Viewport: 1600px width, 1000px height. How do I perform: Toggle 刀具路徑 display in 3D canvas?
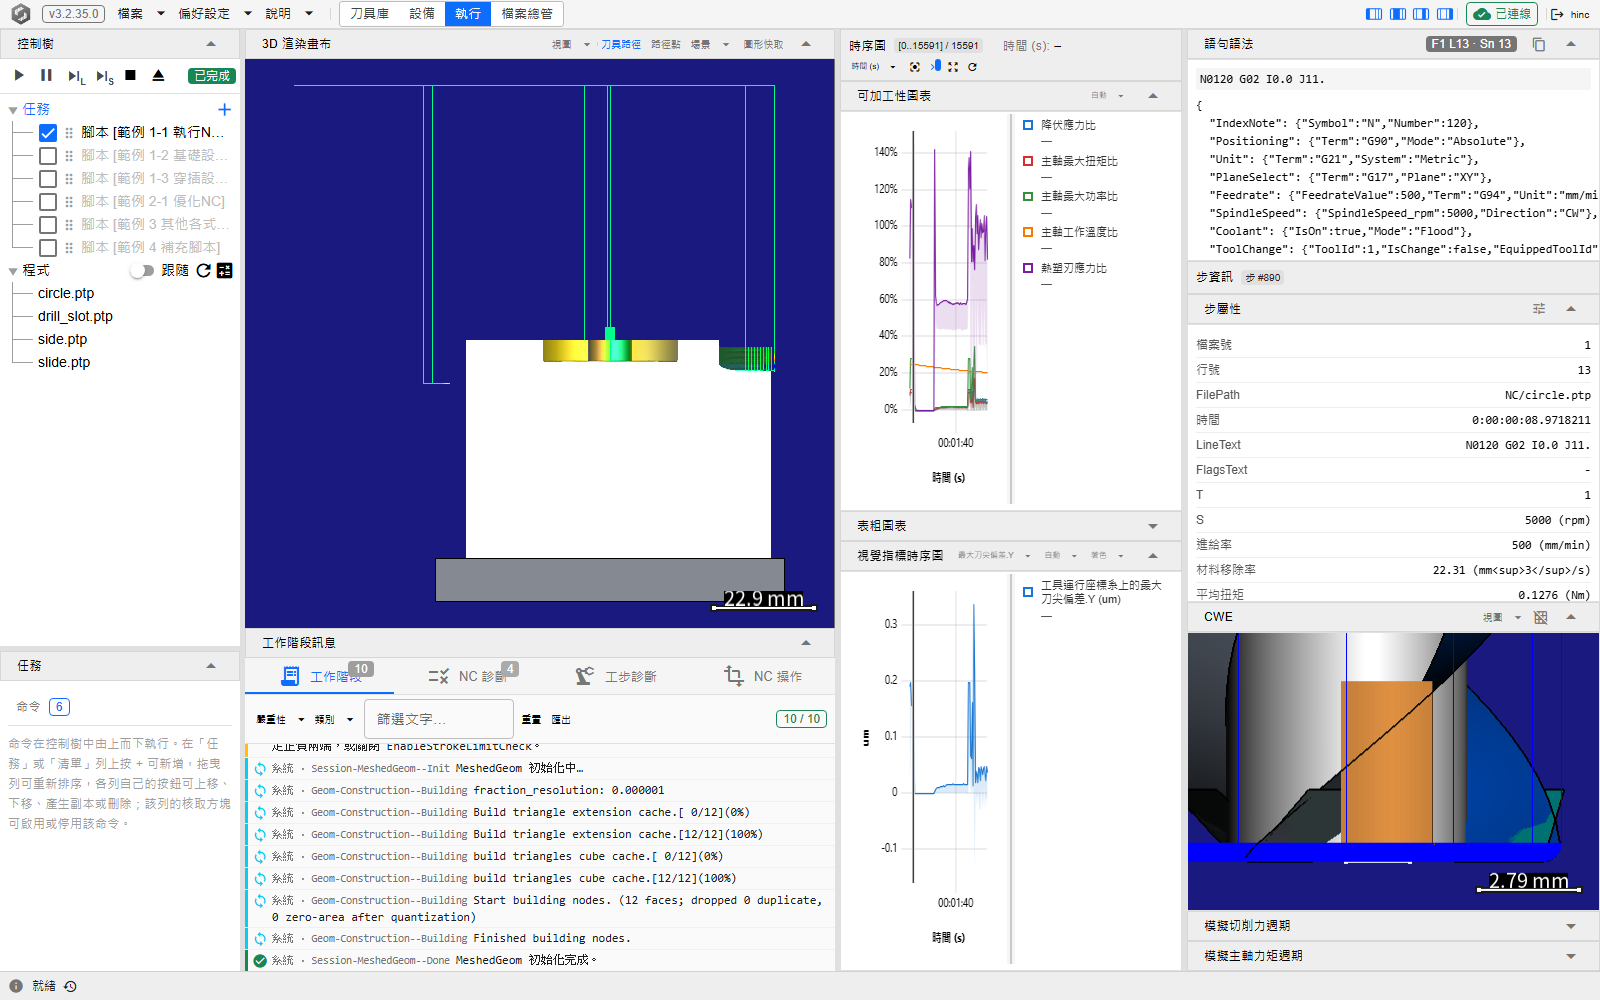(621, 44)
